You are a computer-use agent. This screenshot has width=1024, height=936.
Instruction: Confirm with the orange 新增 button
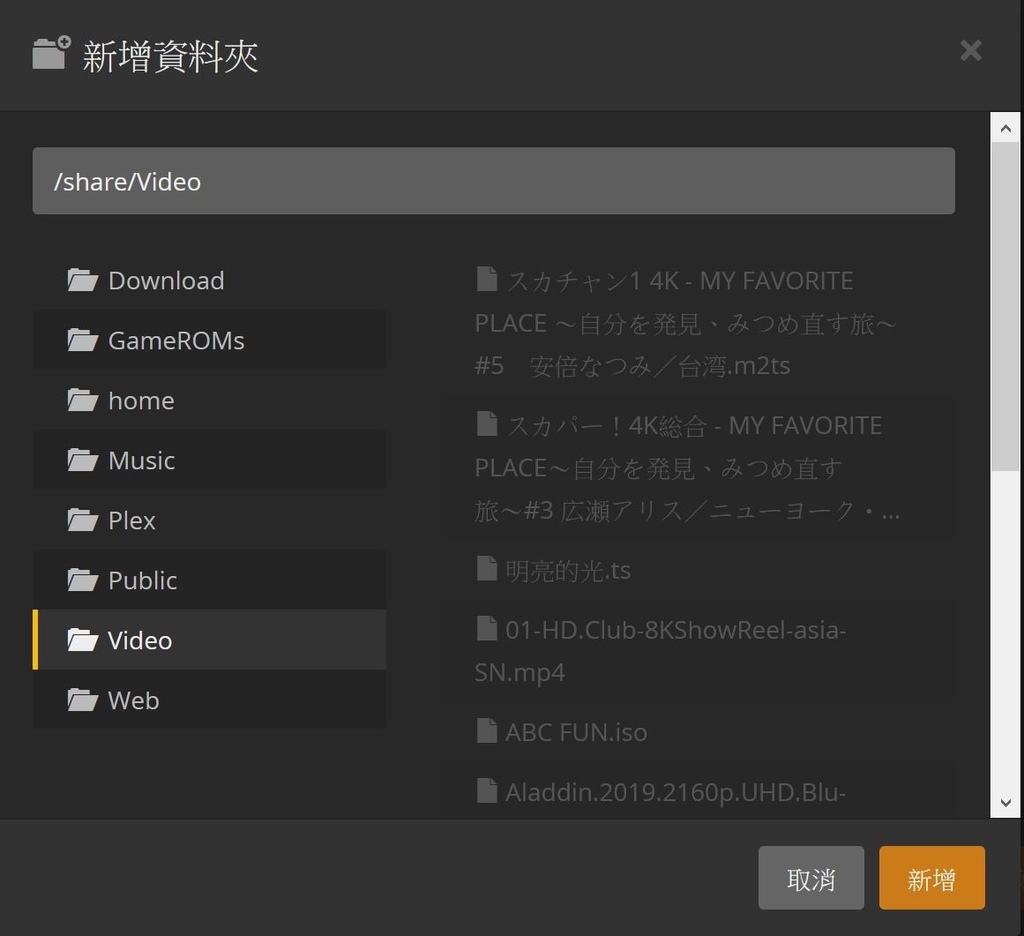932,878
